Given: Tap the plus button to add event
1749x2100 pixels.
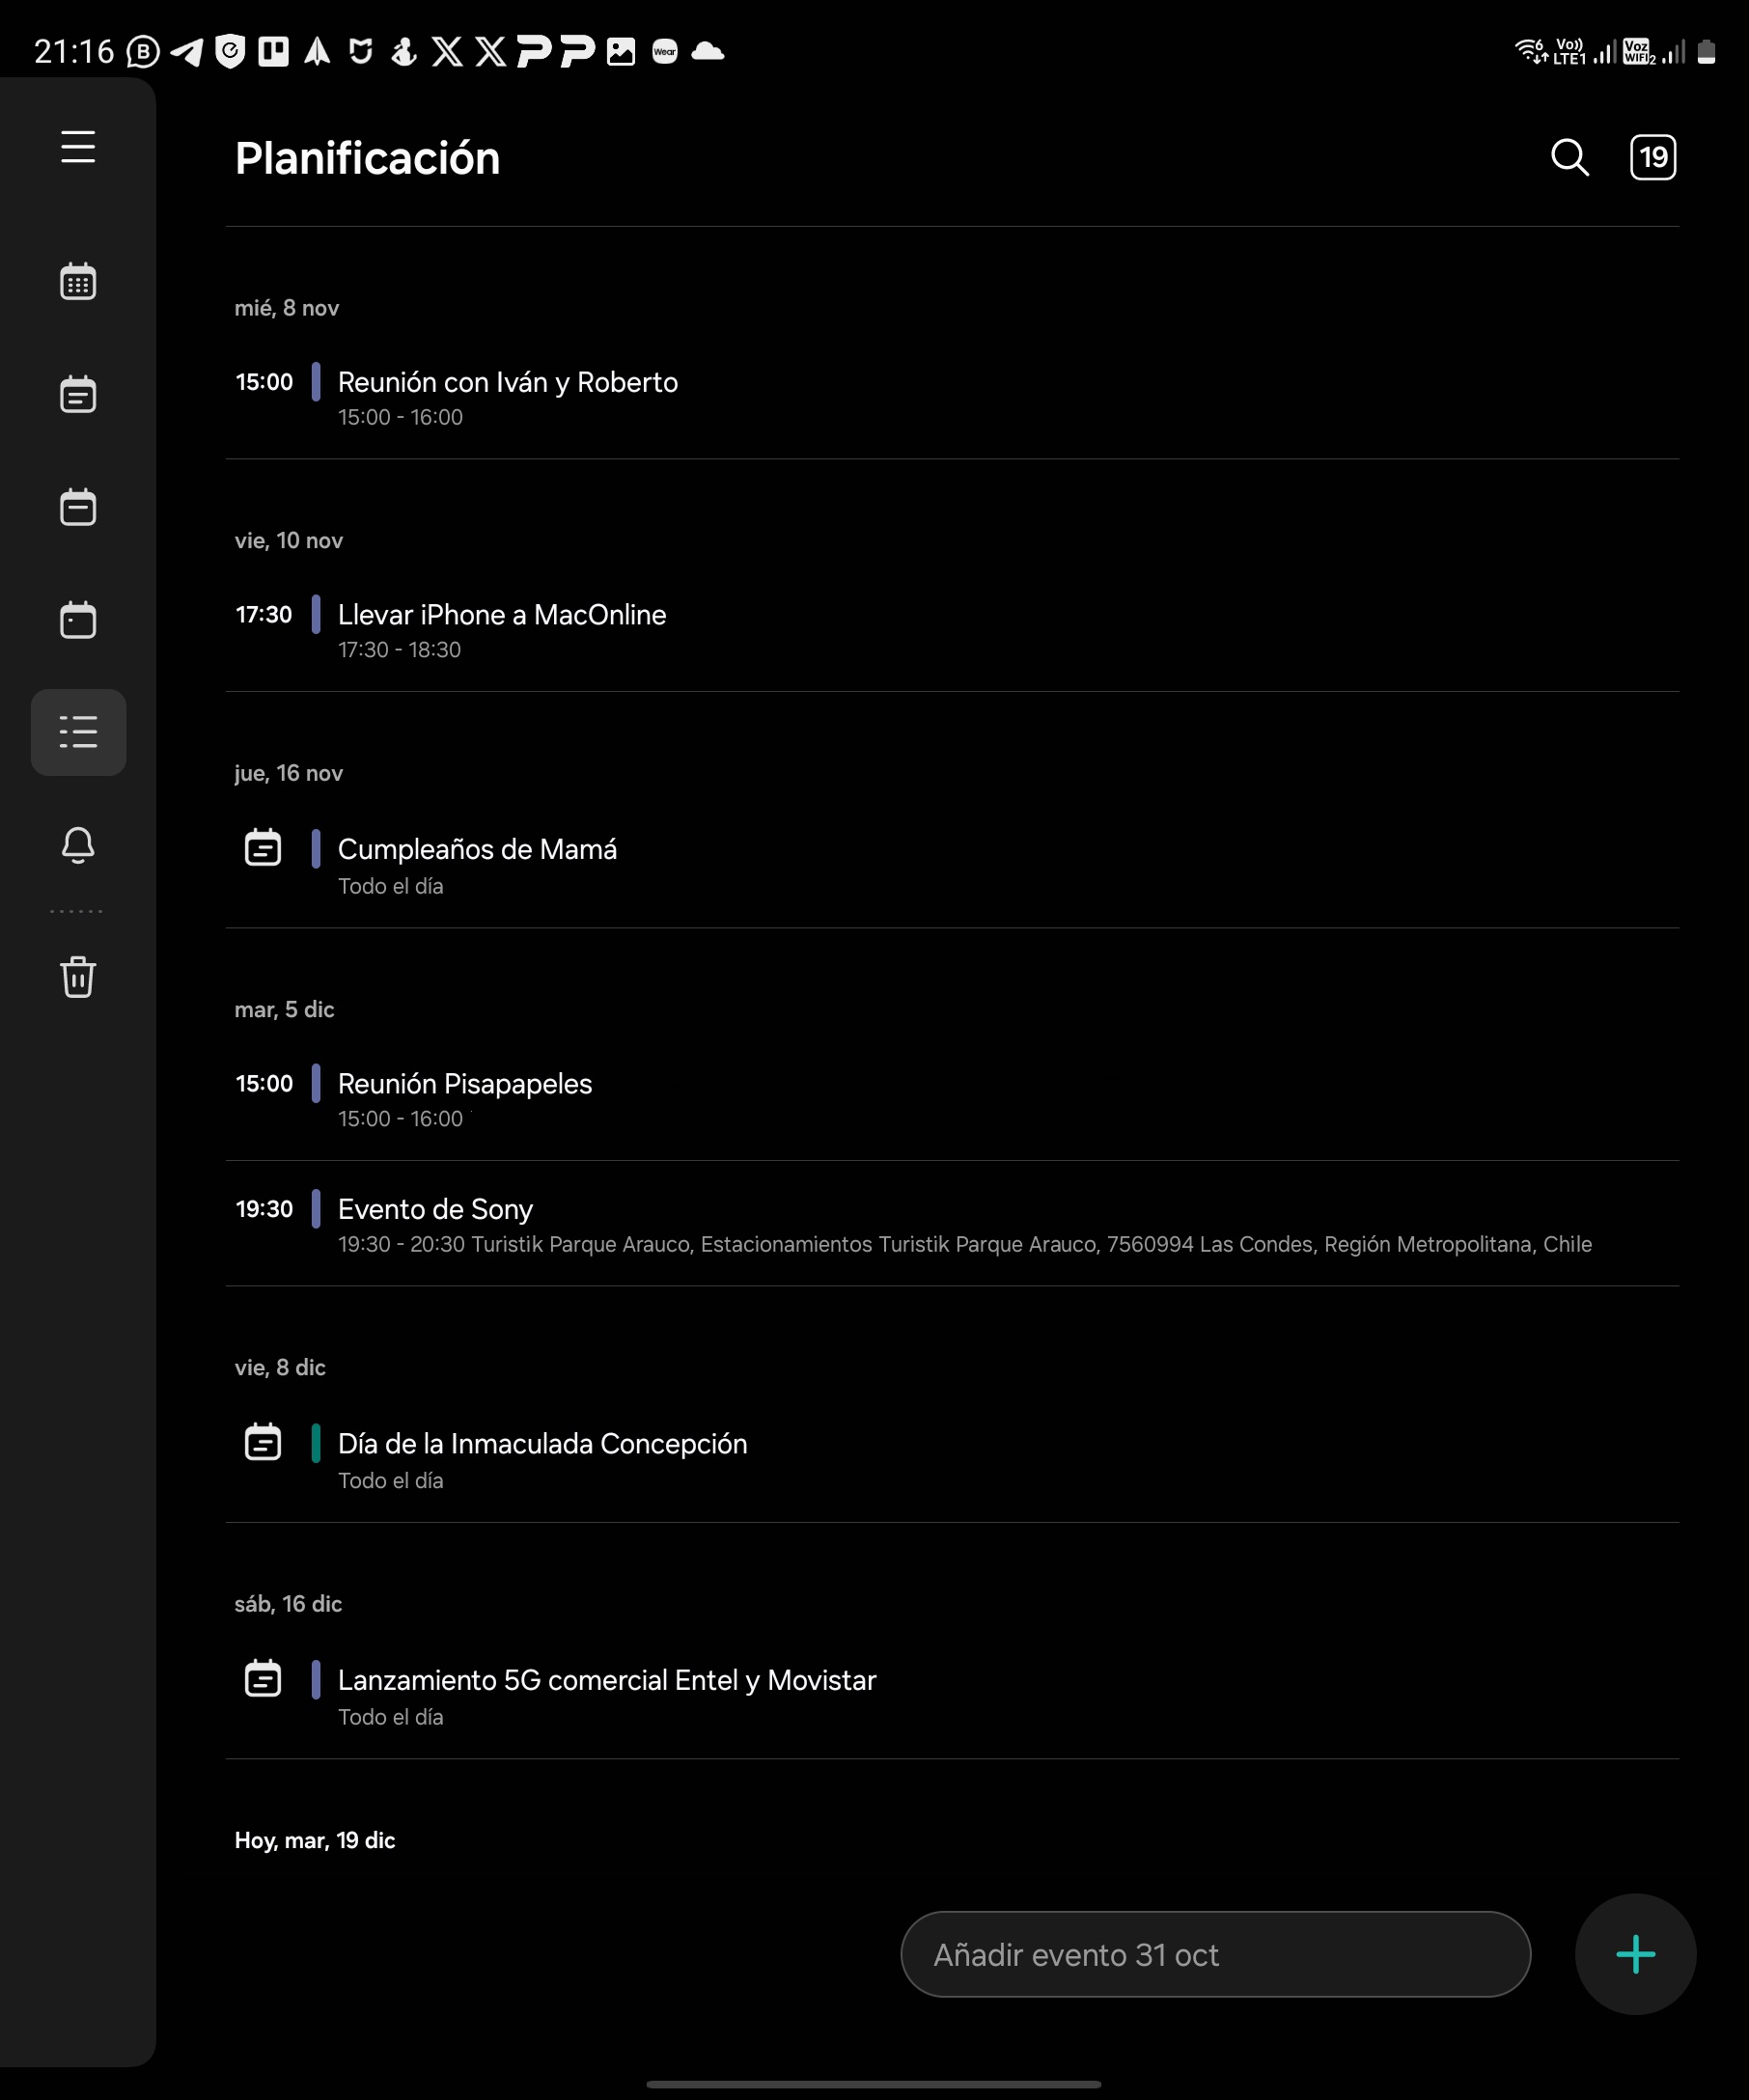Looking at the screenshot, I should click(1635, 1954).
